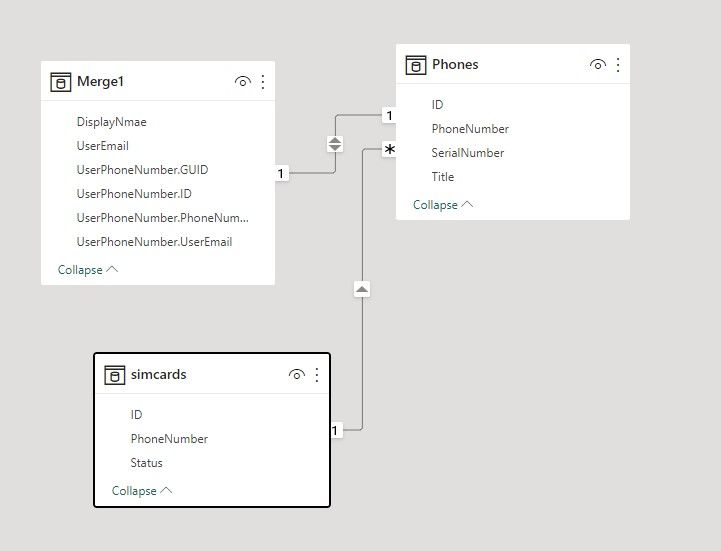
Task: Select UserEmail field in Merge1
Action: click(x=103, y=146)
